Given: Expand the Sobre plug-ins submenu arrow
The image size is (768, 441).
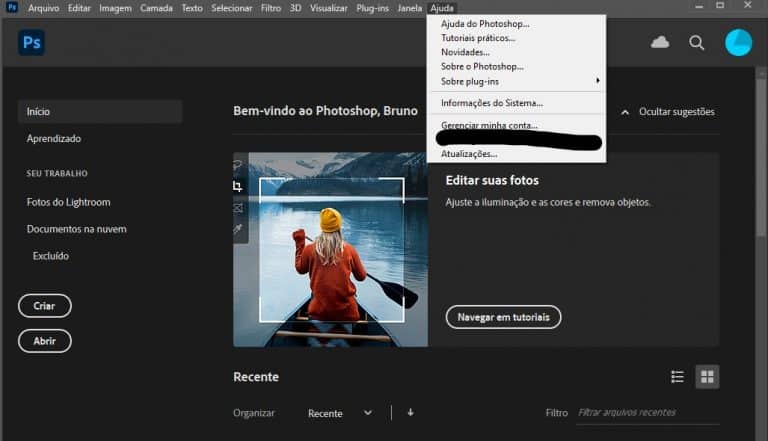Looking at the screenshot, I should [x=598, y=80].
